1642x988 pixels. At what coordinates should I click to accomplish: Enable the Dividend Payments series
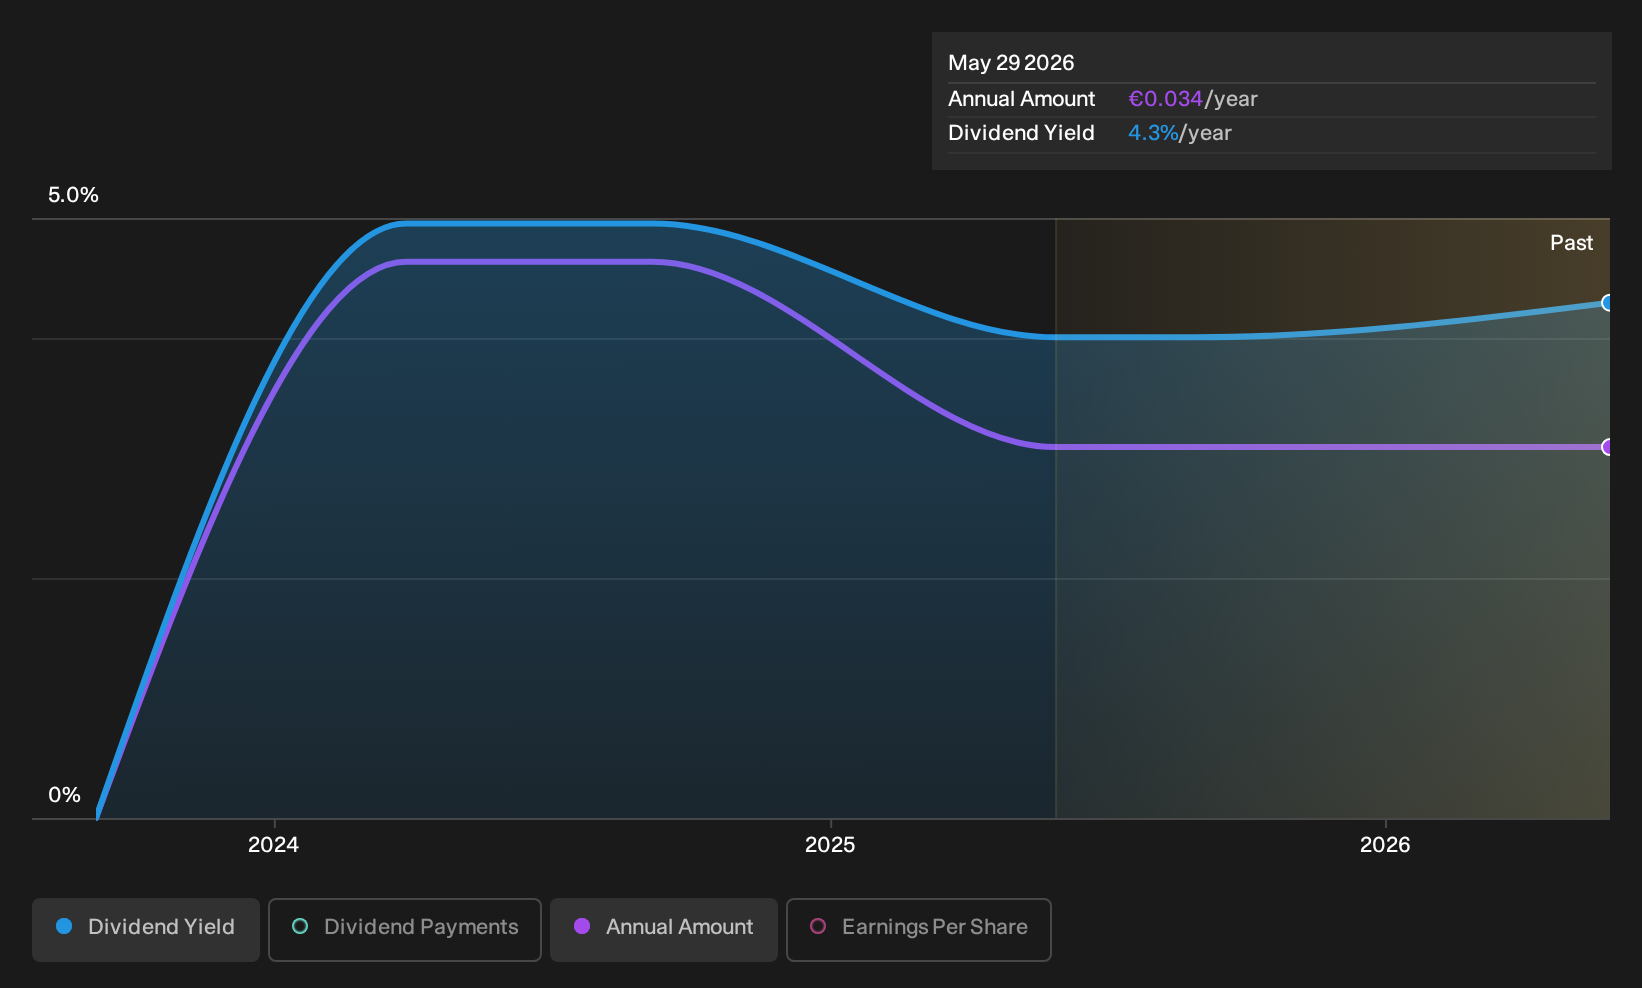(405, 929)
